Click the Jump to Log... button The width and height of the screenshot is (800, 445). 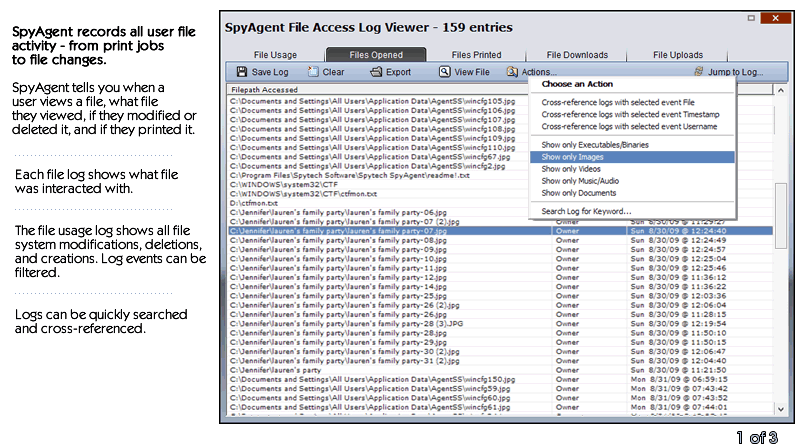click(x=735, y=72)
